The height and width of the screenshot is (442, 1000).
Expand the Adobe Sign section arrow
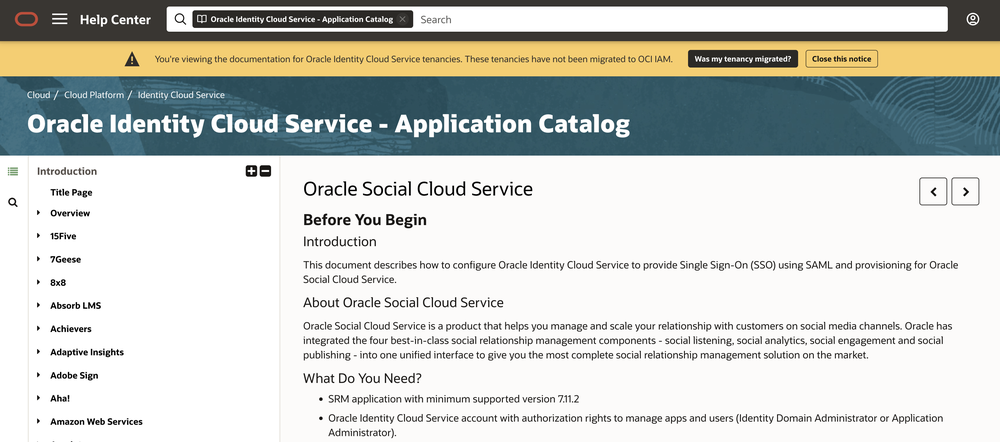[39, 375]
